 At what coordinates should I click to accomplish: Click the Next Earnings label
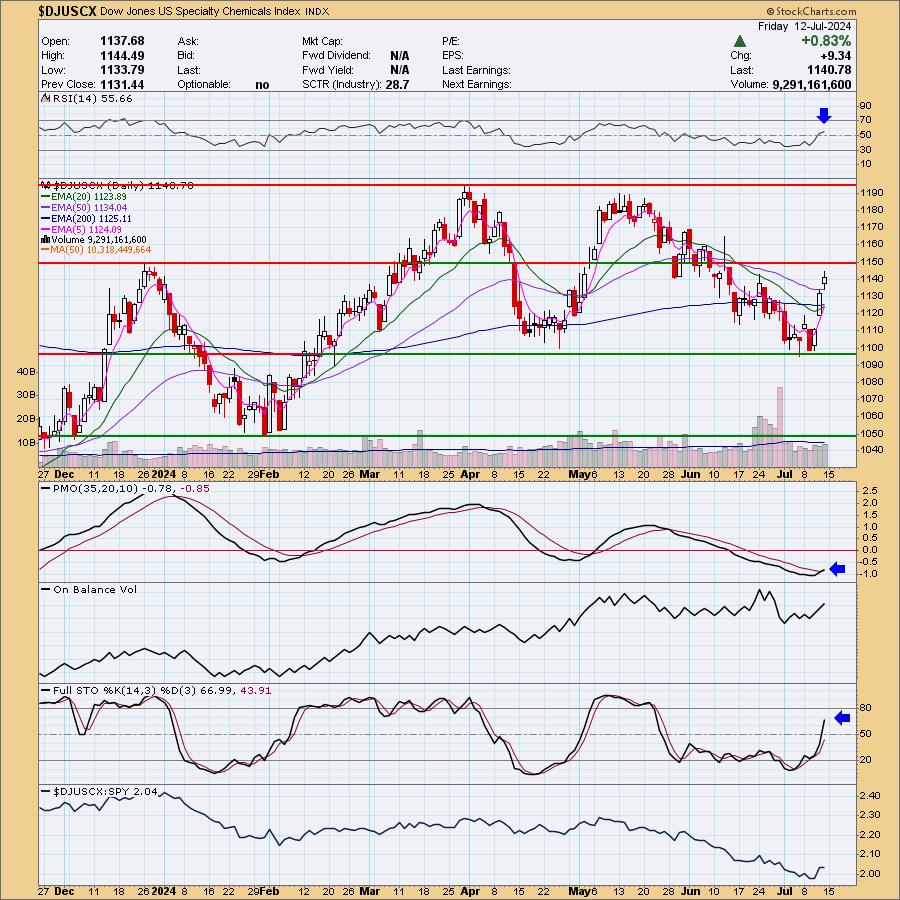(x=477, y=84)
